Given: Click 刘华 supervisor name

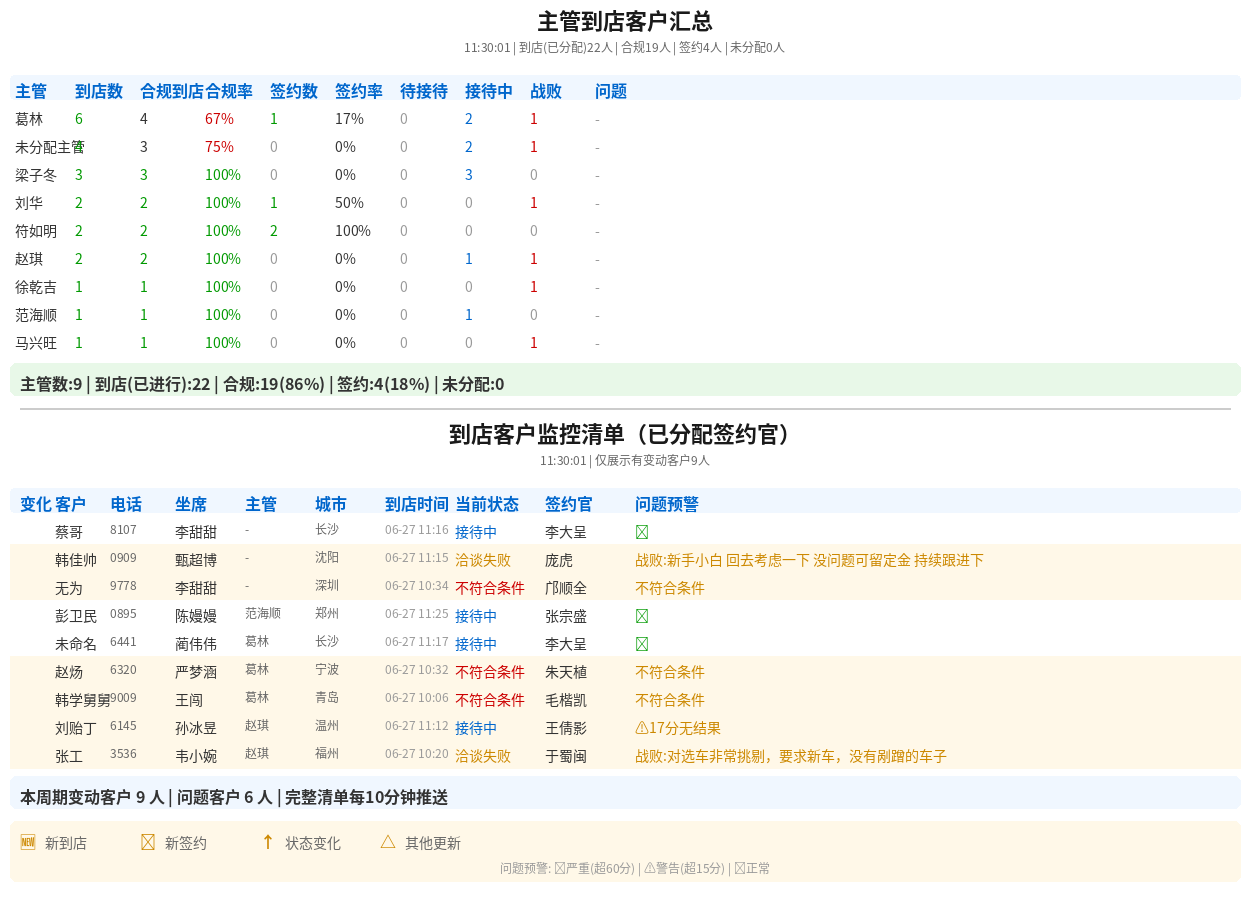Looking at the screenshot, I should 29,203.
